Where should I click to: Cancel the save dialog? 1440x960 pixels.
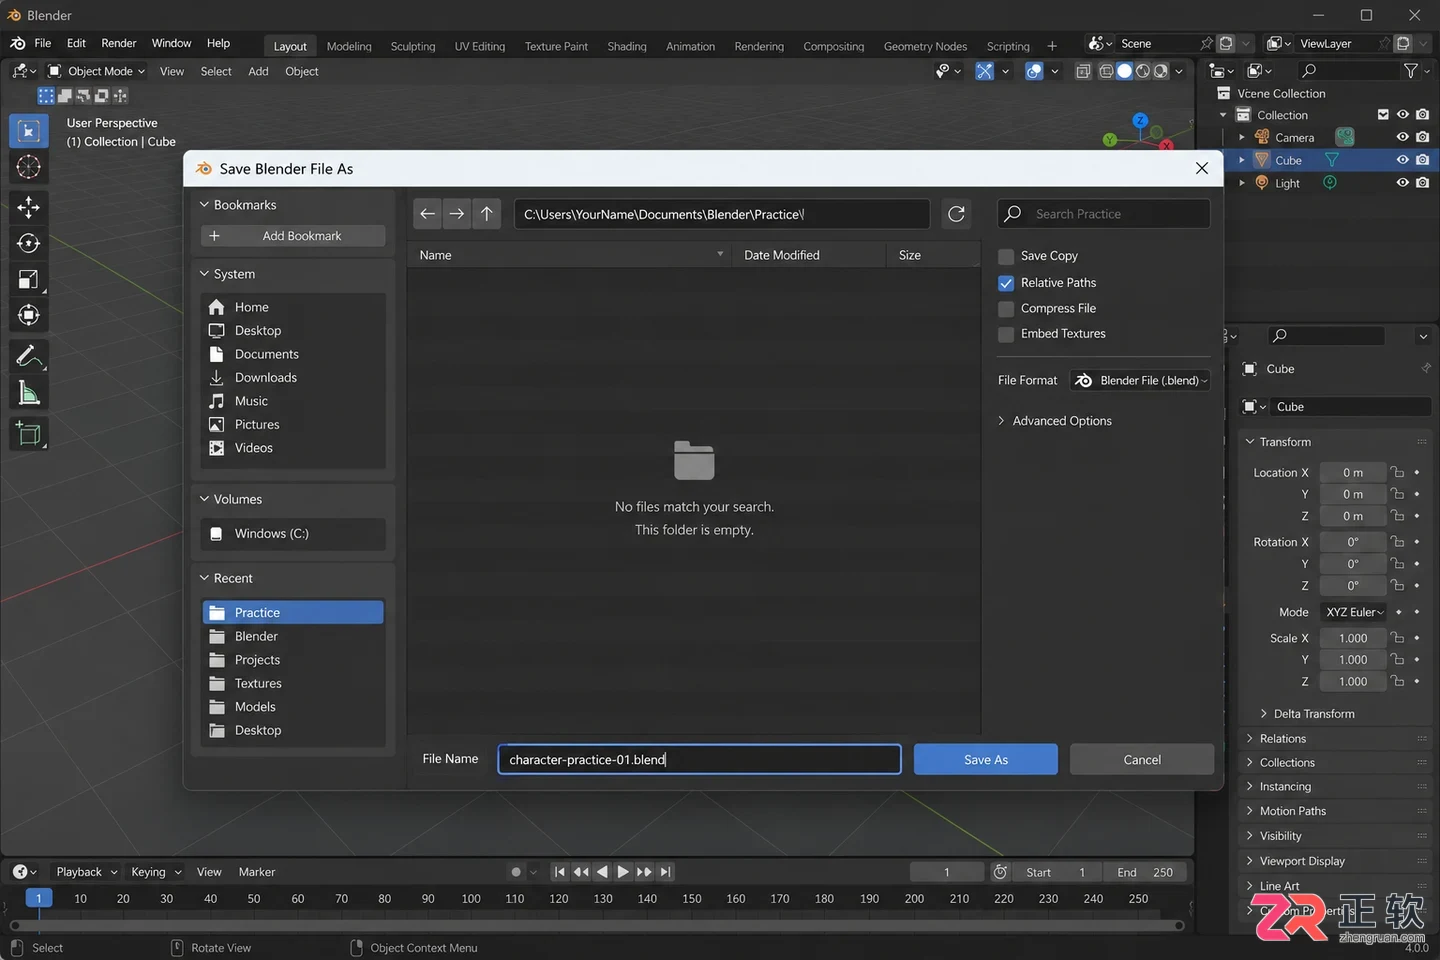click(x=1142, y=759)
